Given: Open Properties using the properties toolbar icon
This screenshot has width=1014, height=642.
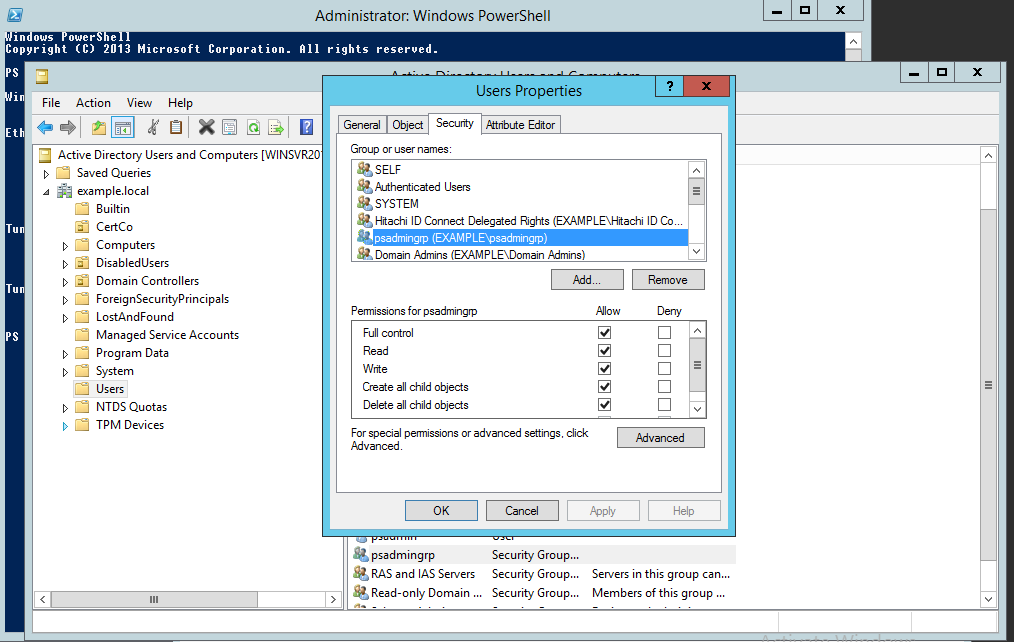Looking at the screenshot, I should 229,127.
